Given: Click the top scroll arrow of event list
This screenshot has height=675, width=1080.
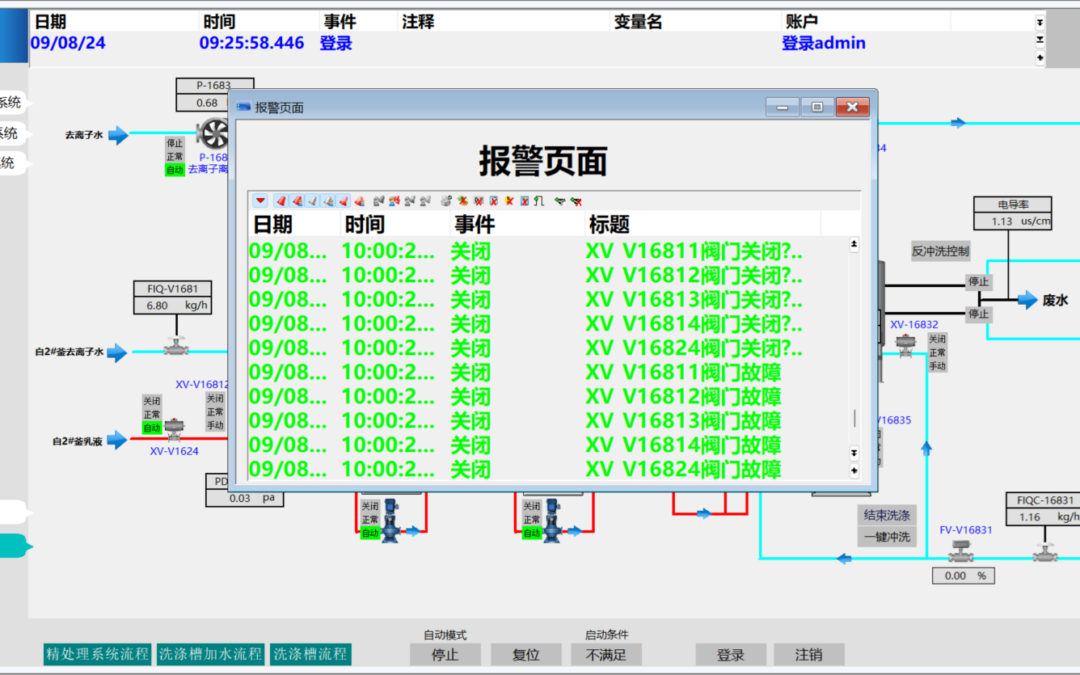Looking at the screenshot, I should 1040,23.
